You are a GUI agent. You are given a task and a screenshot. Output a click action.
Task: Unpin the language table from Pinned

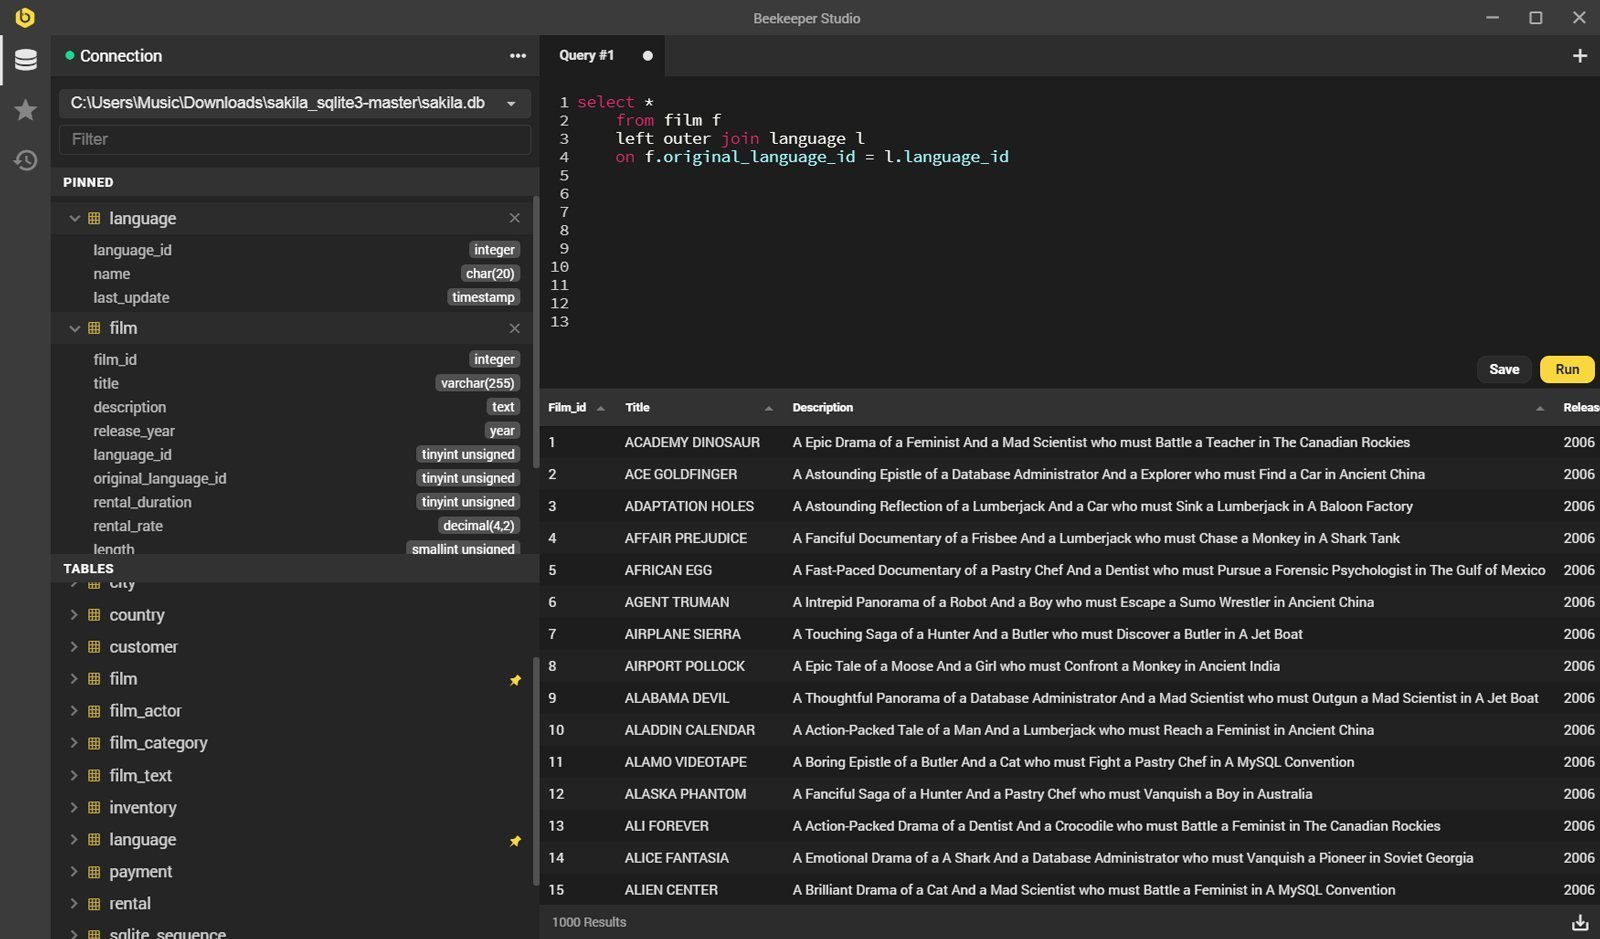pos(514,218)
